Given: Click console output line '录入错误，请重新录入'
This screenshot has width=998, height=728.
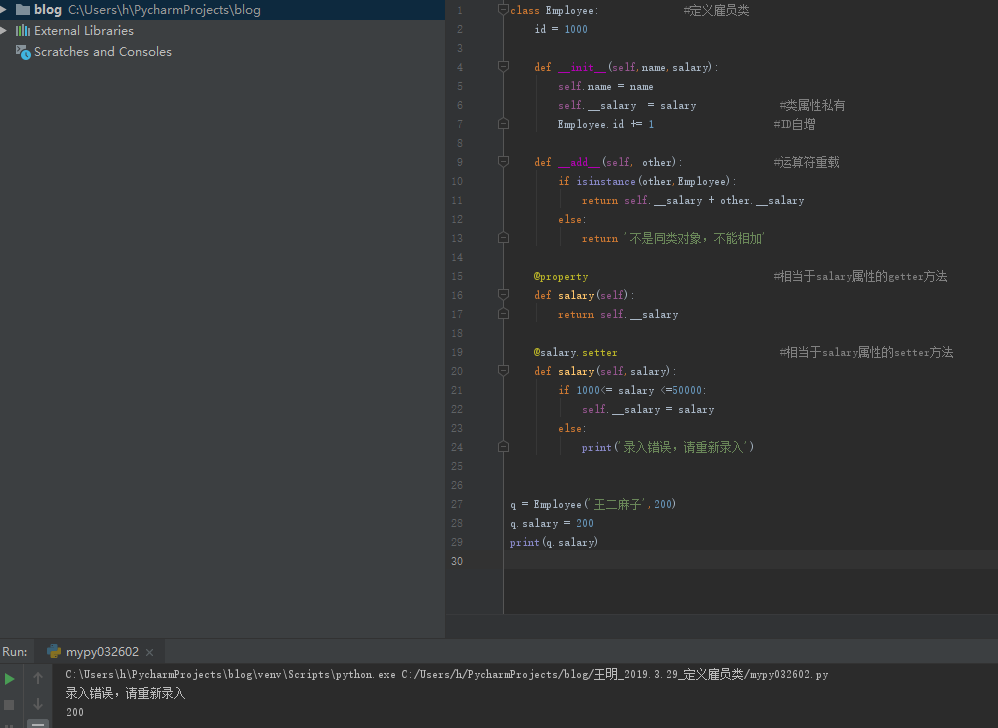Looking at the screenshot, I should point(125,693).
